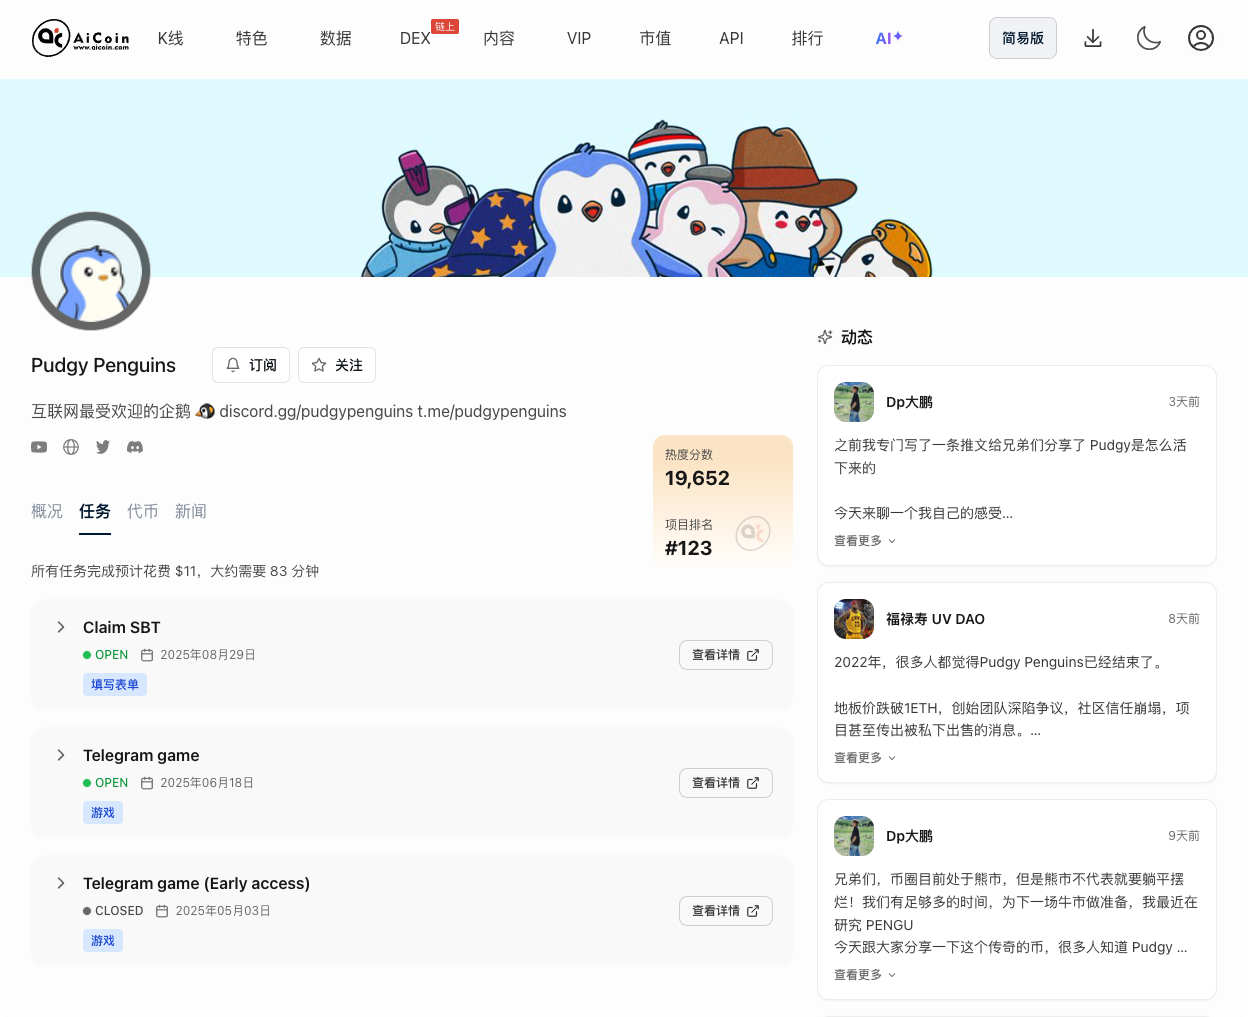This screenshot has height=1017, width=1248.
Task: Open the DEX menu item
Action: (415, 38)
